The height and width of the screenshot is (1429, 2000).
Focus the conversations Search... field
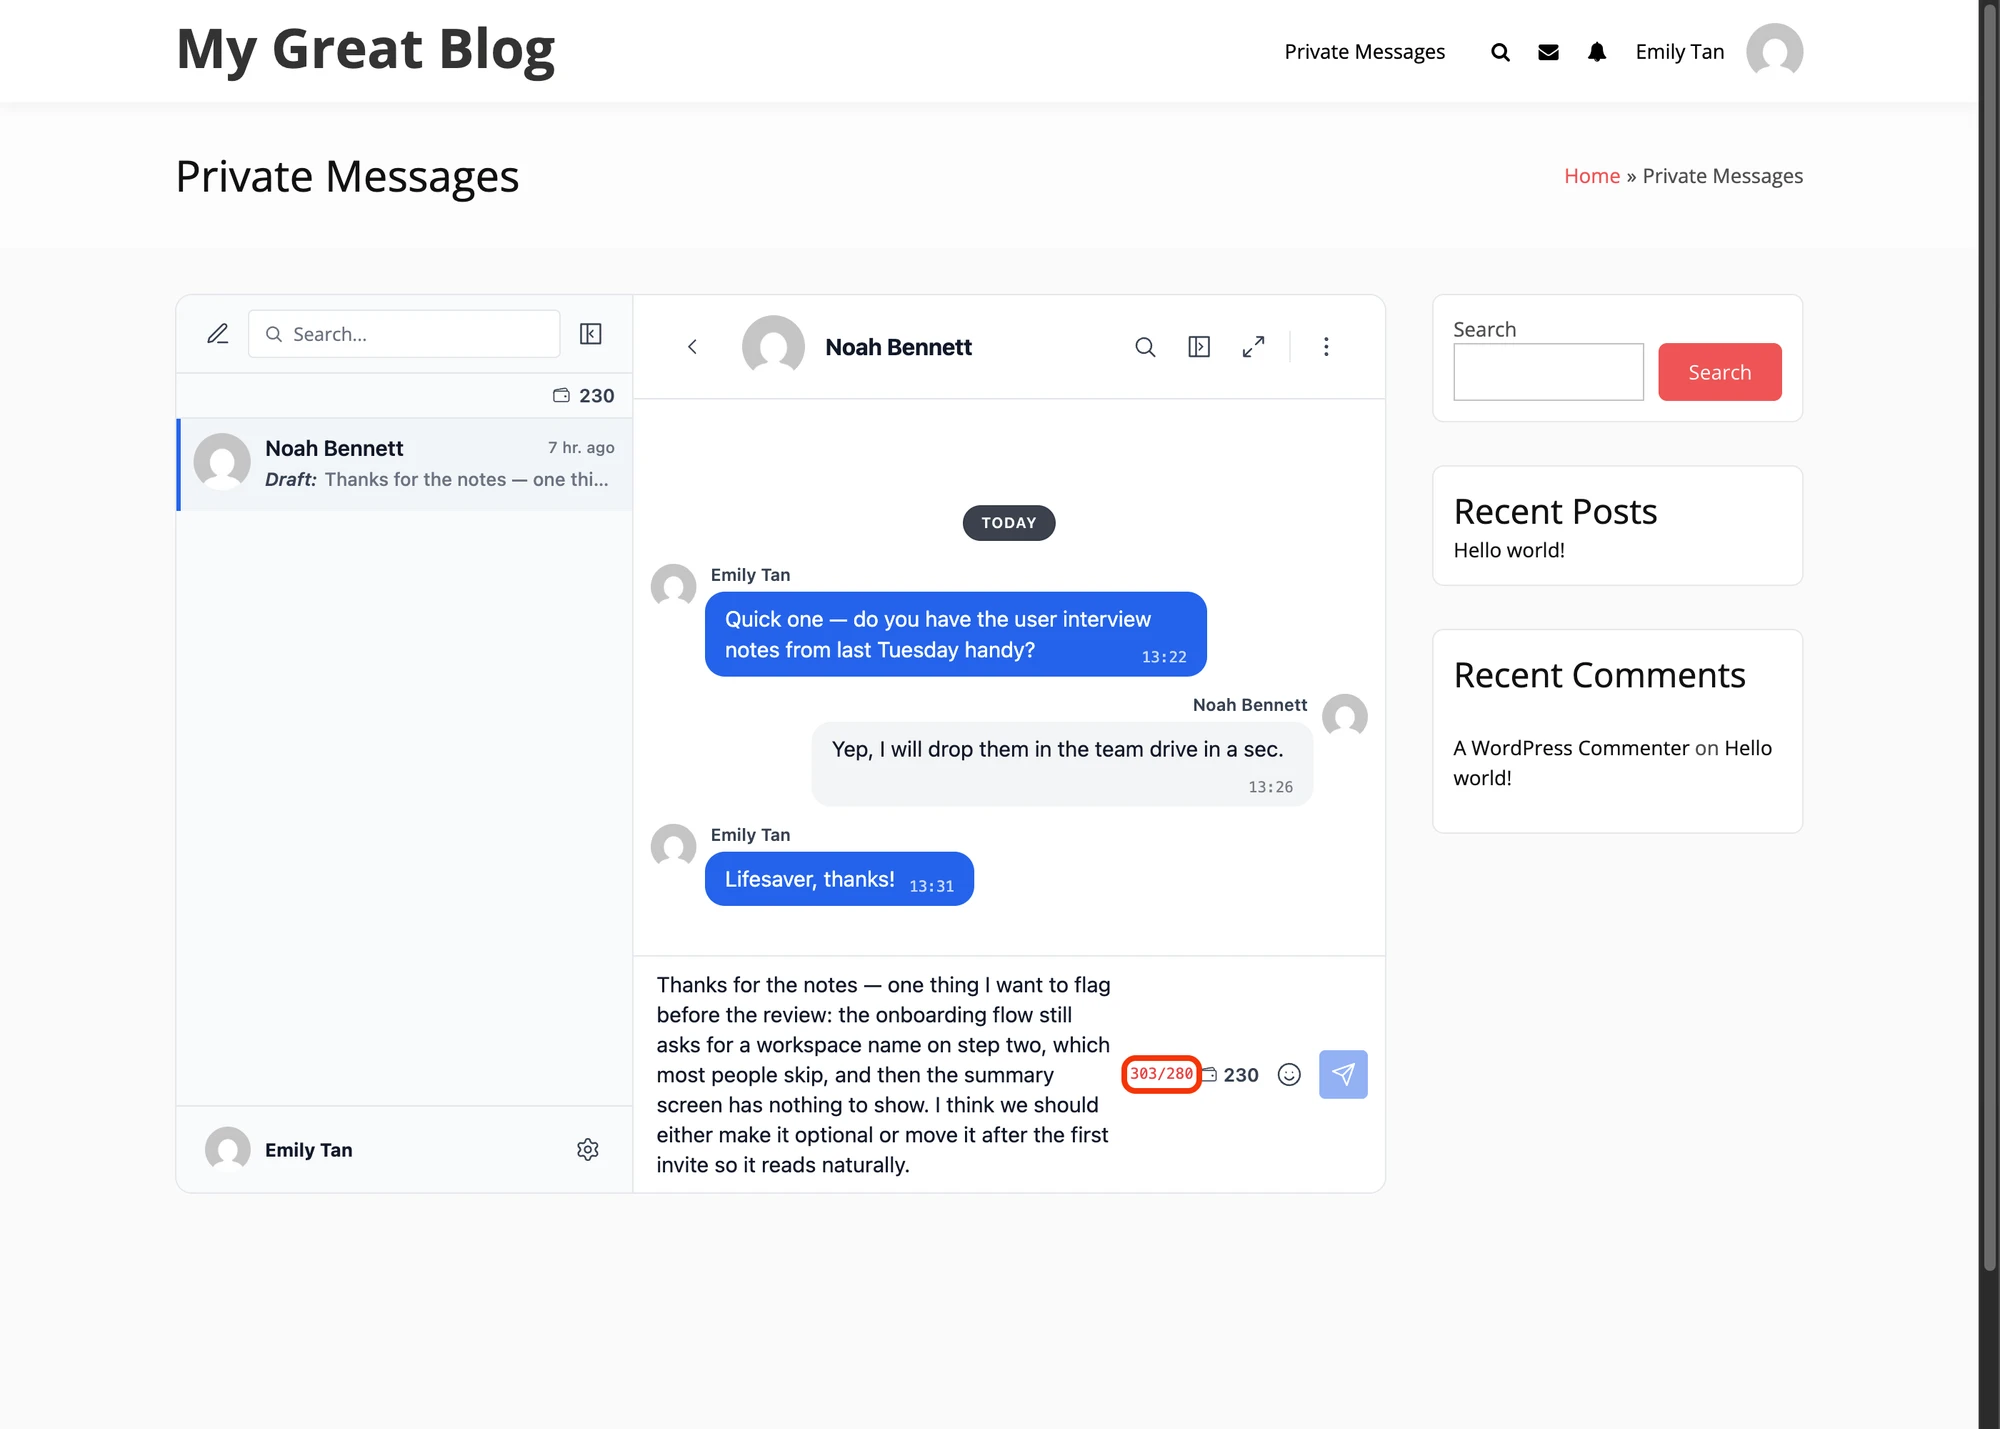coord(404,334)
